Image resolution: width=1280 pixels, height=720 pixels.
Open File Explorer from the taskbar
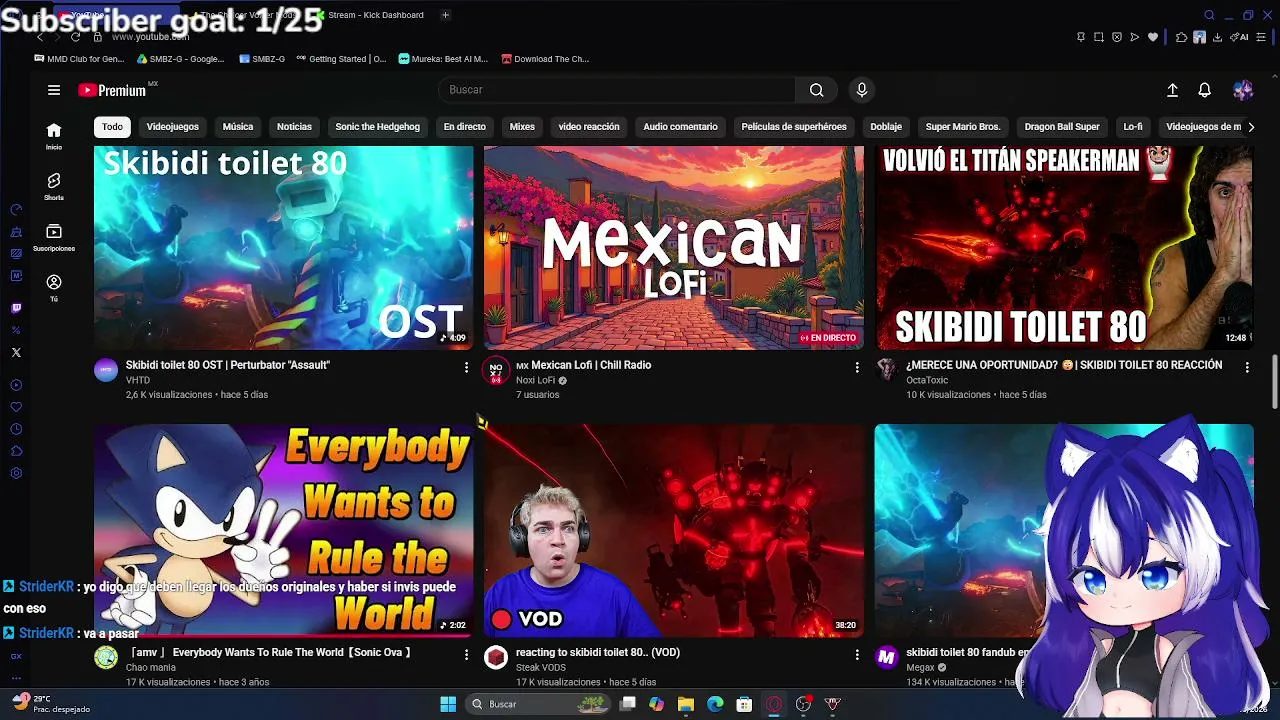point(686,704)
